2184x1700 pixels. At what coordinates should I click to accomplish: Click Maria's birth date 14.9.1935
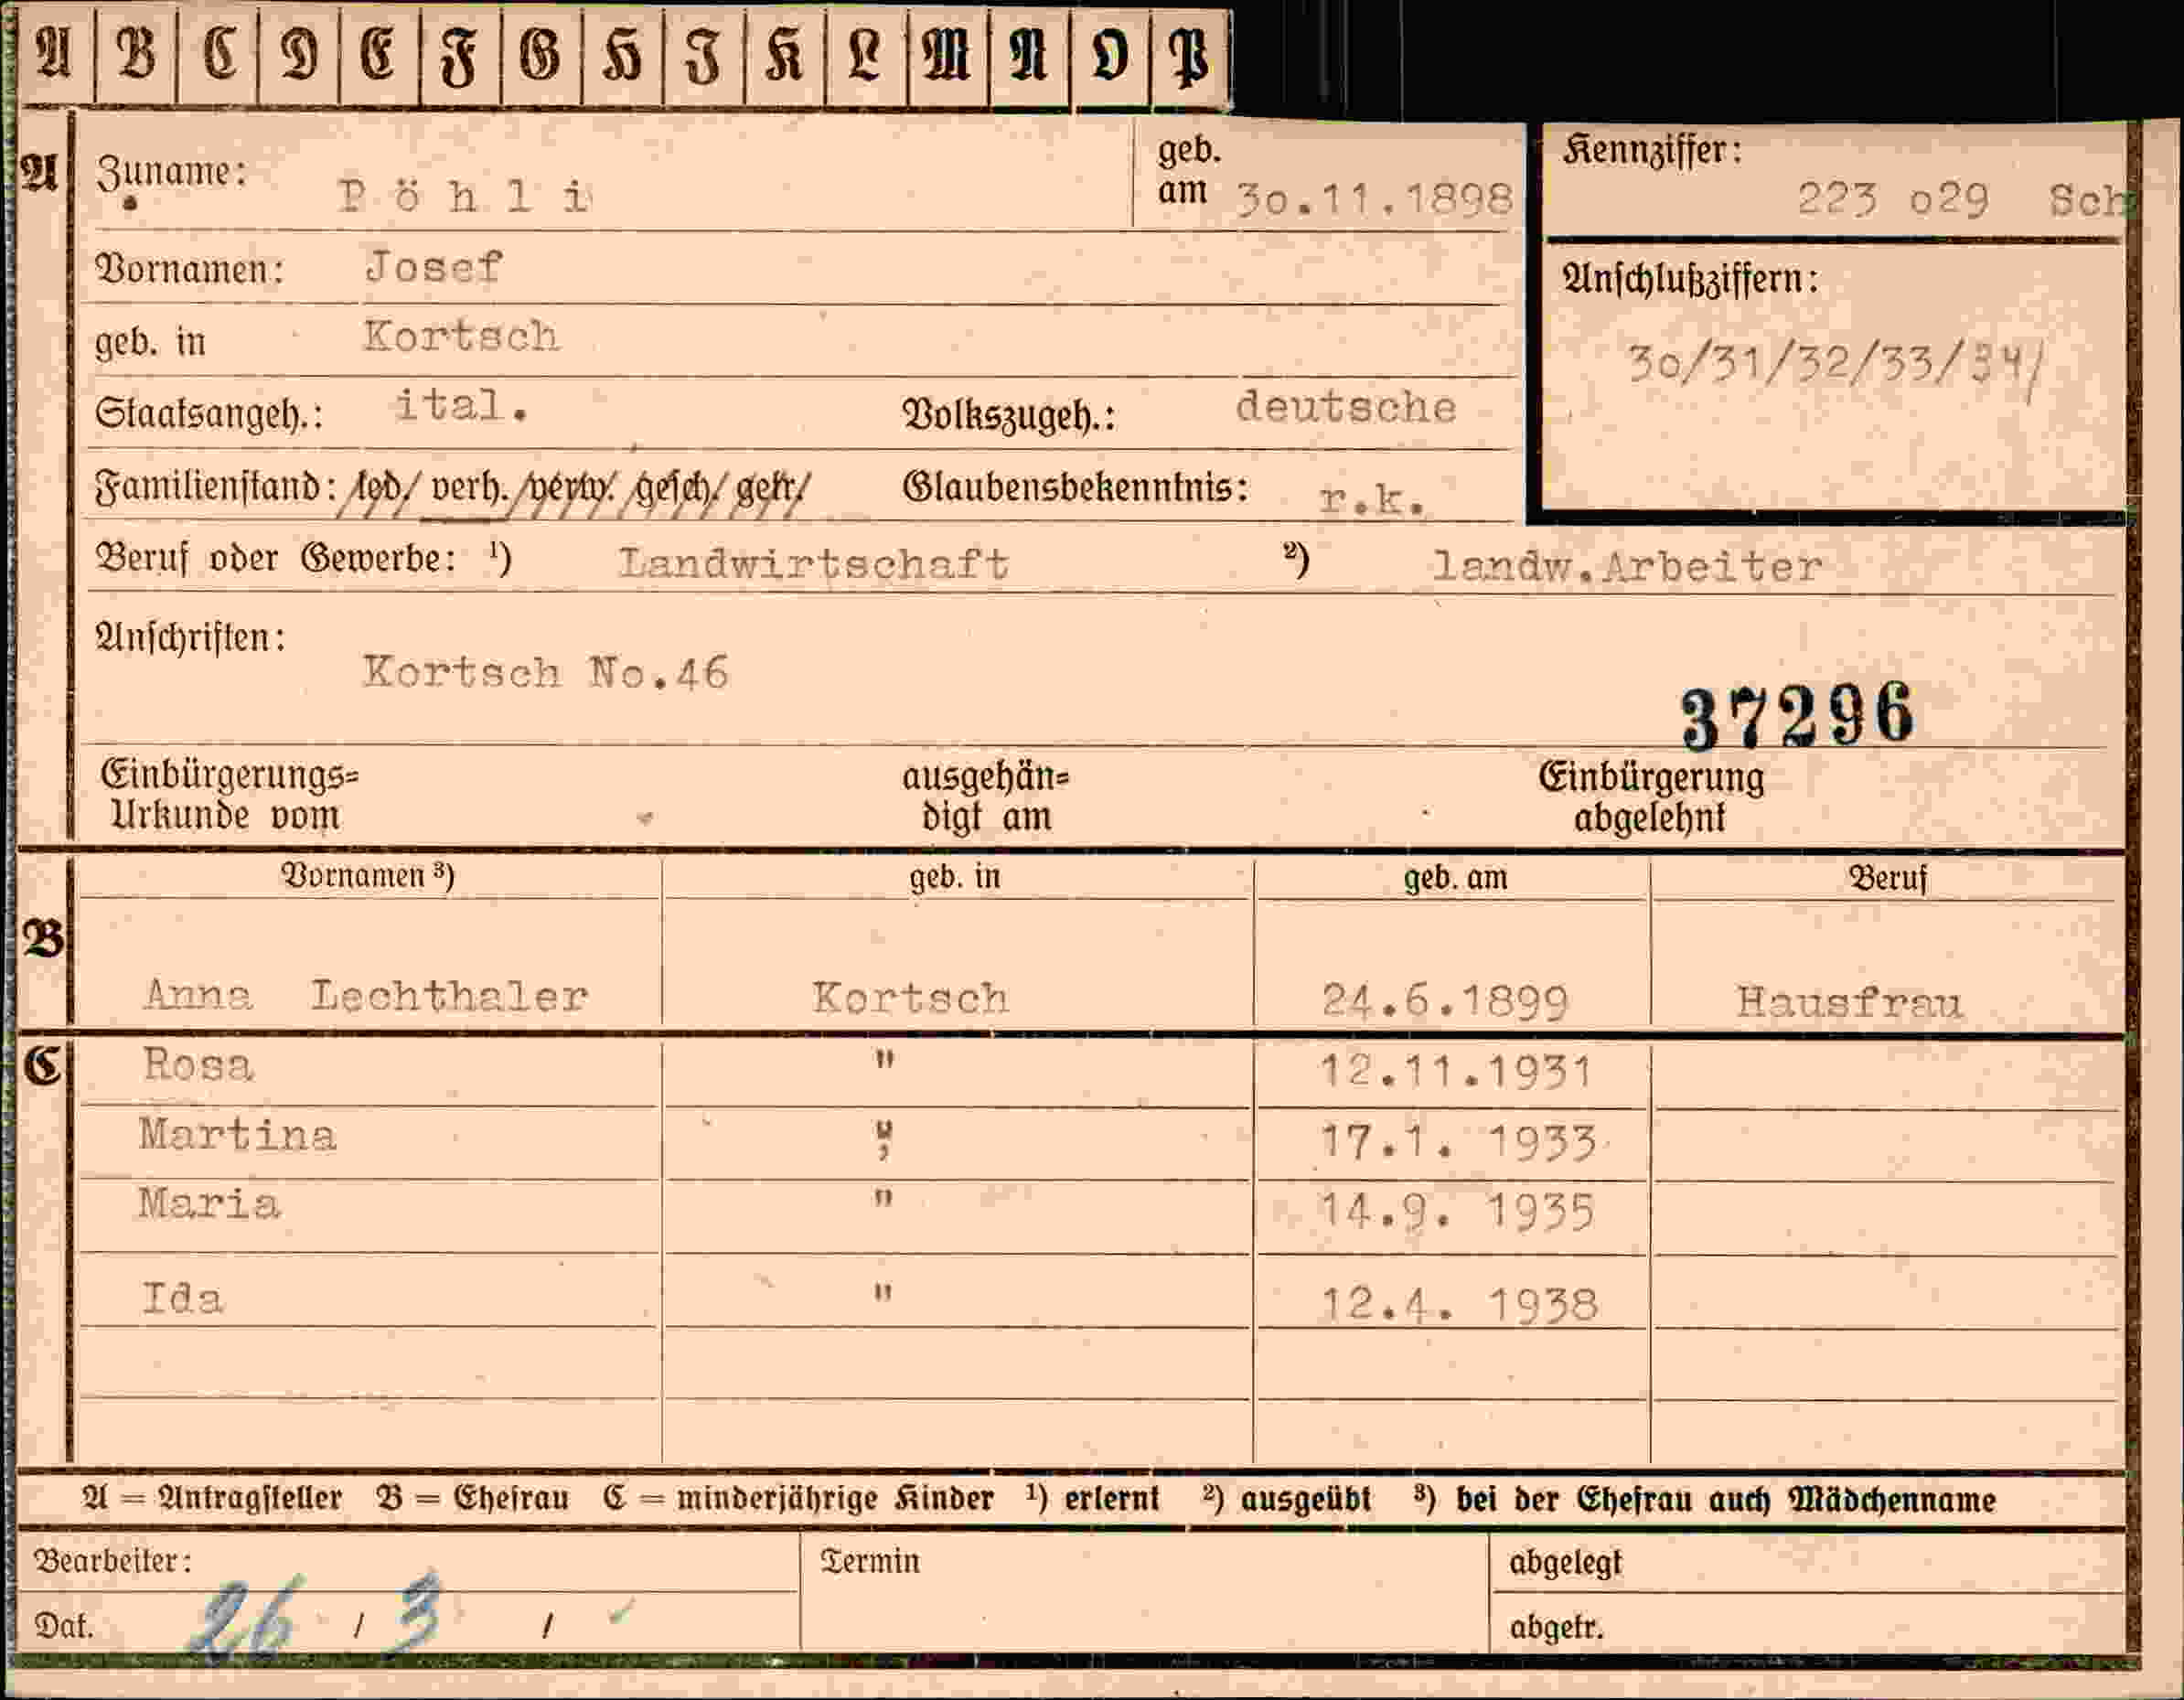point(1456,1211)
